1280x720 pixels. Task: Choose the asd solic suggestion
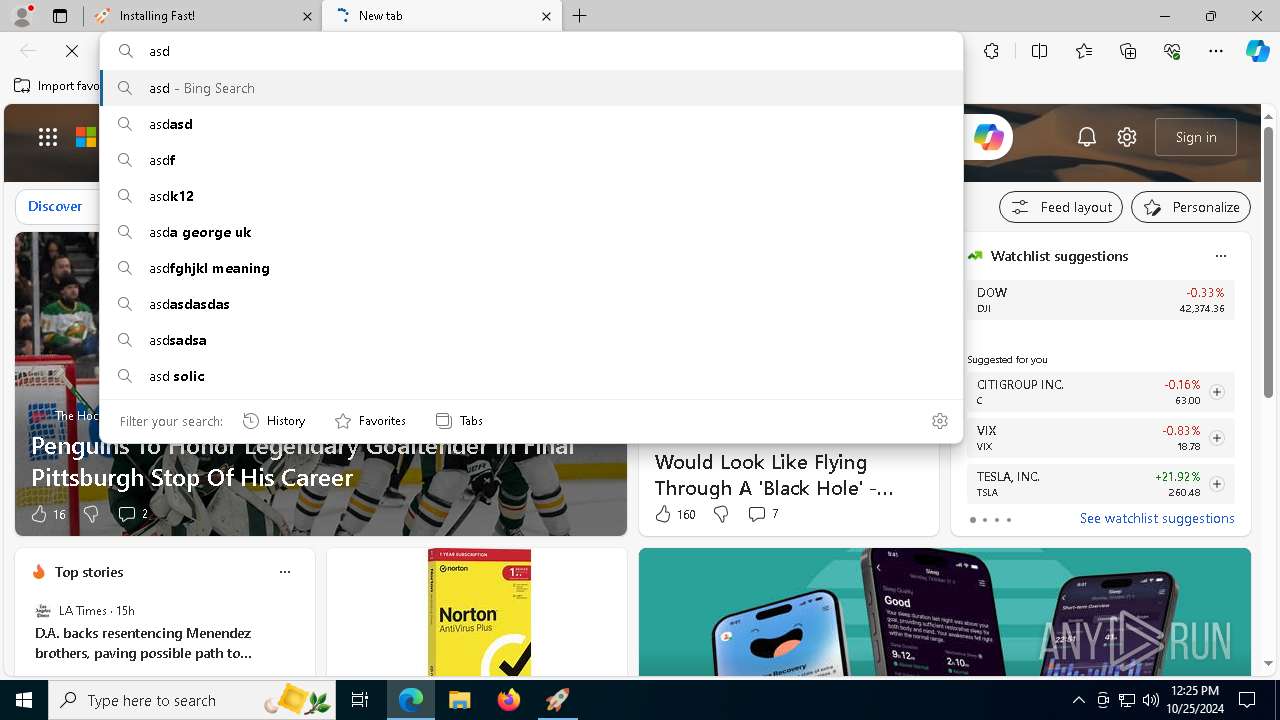point(531,376)
